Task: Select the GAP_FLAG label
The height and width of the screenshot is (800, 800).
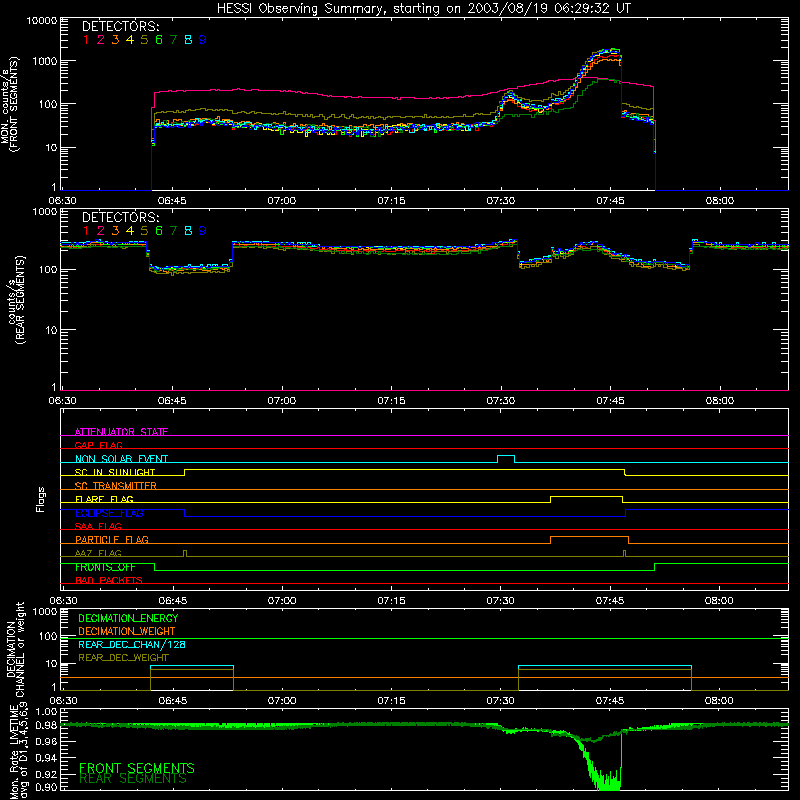Action: pyautogui.click(x=98, y=445)
